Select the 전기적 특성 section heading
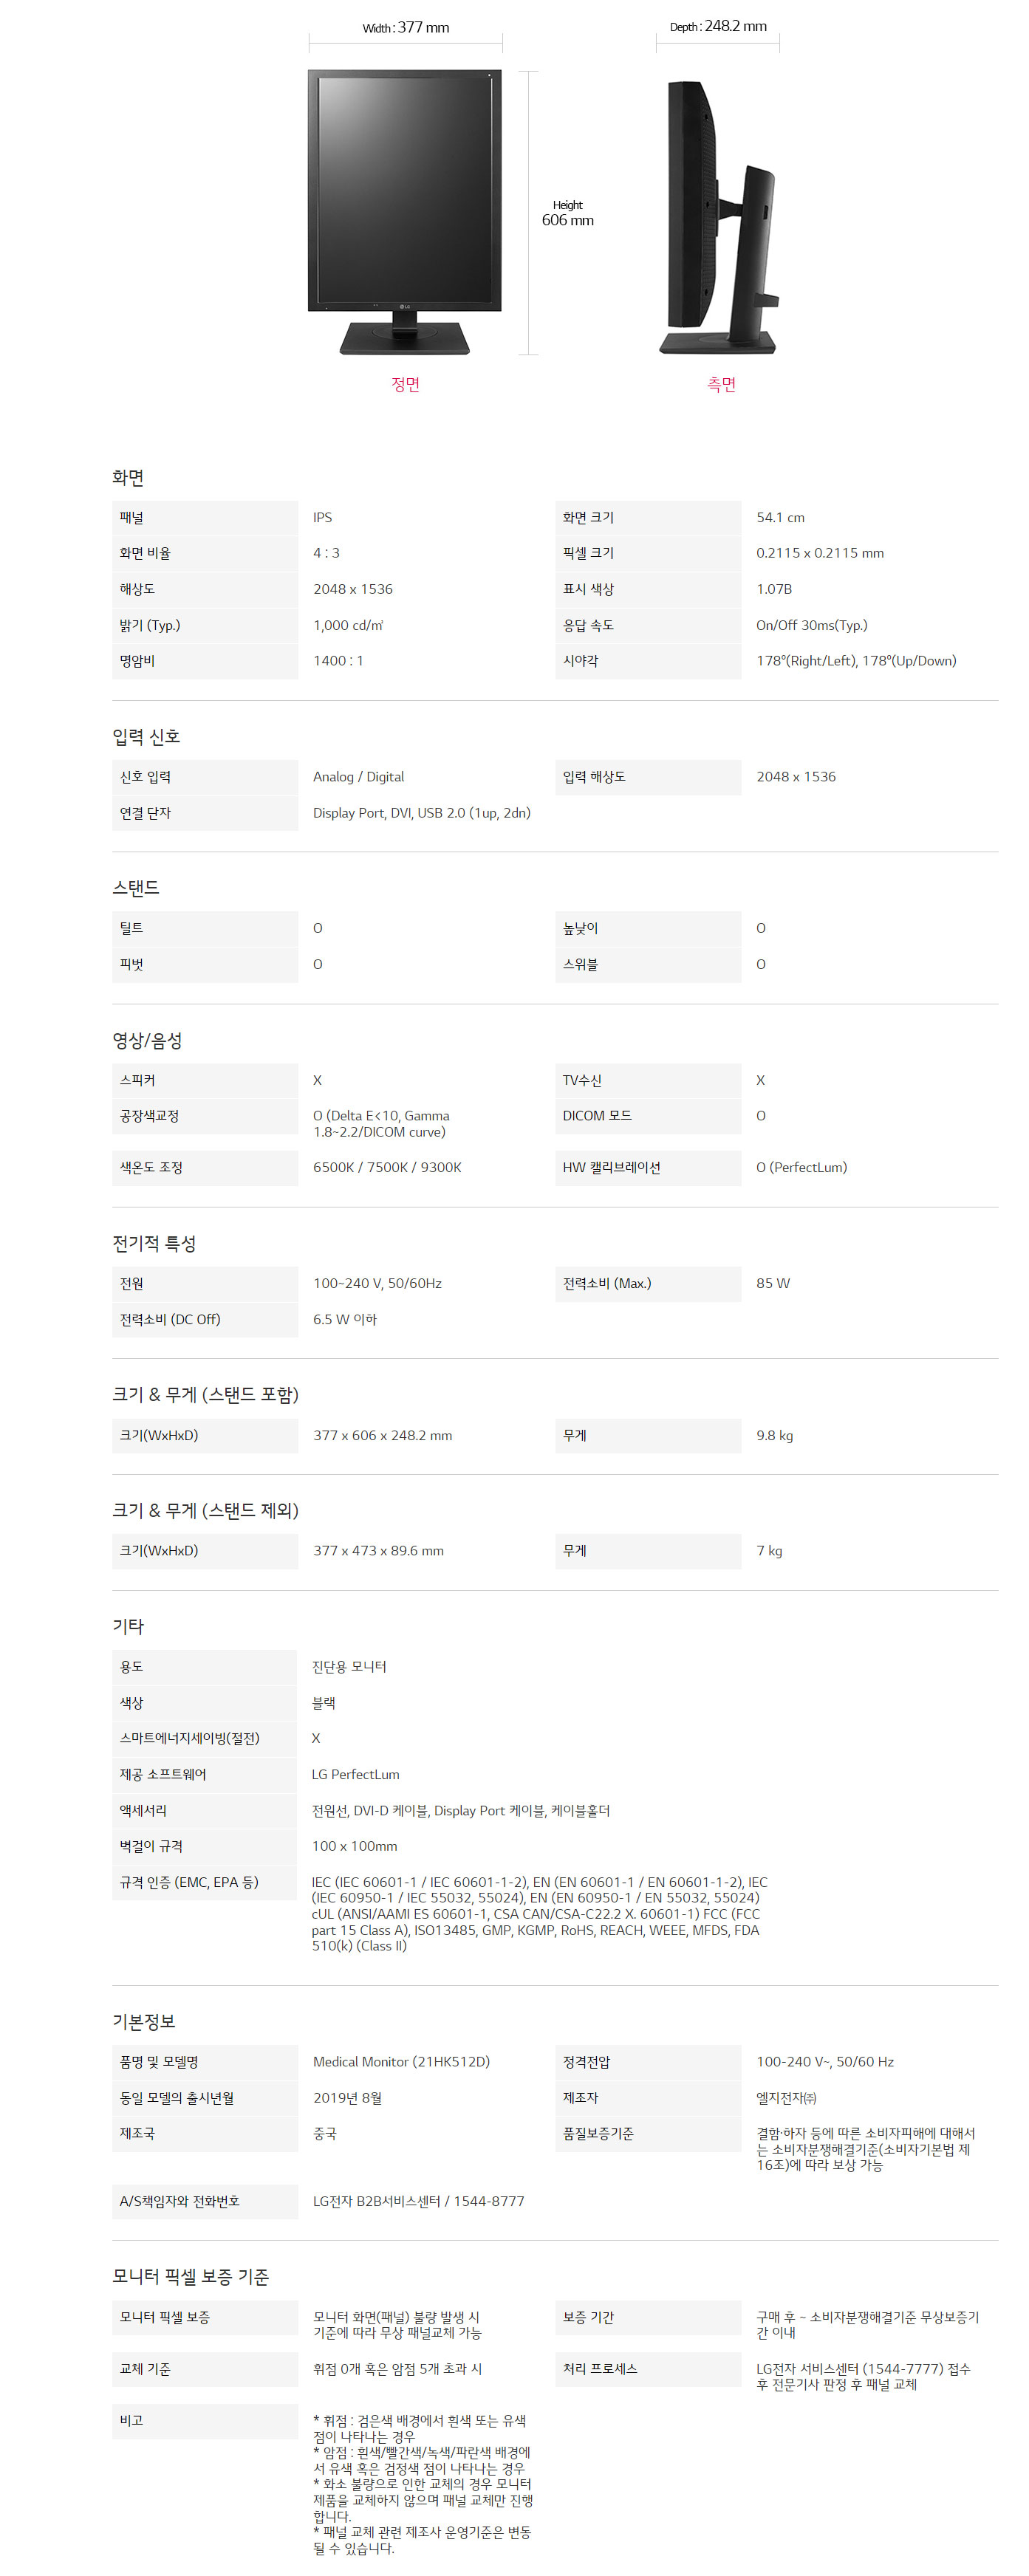 click(x=154, y=1243)
